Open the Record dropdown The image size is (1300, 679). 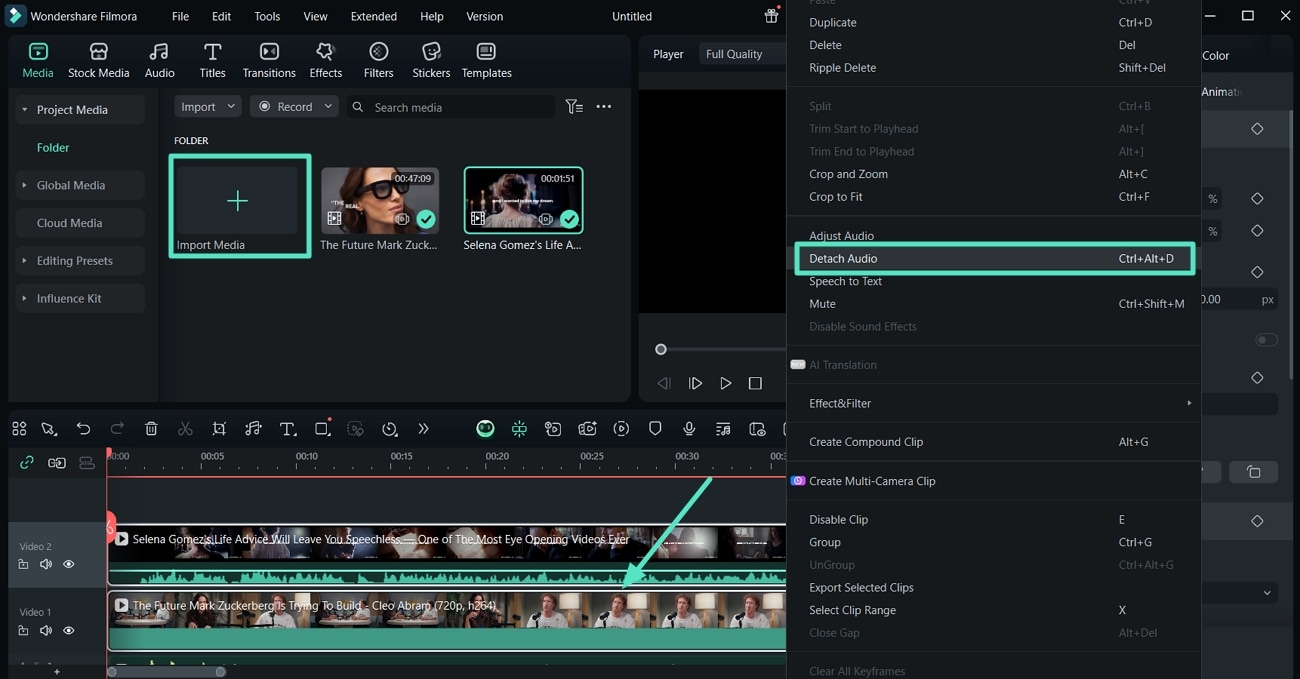click(294, 107)
